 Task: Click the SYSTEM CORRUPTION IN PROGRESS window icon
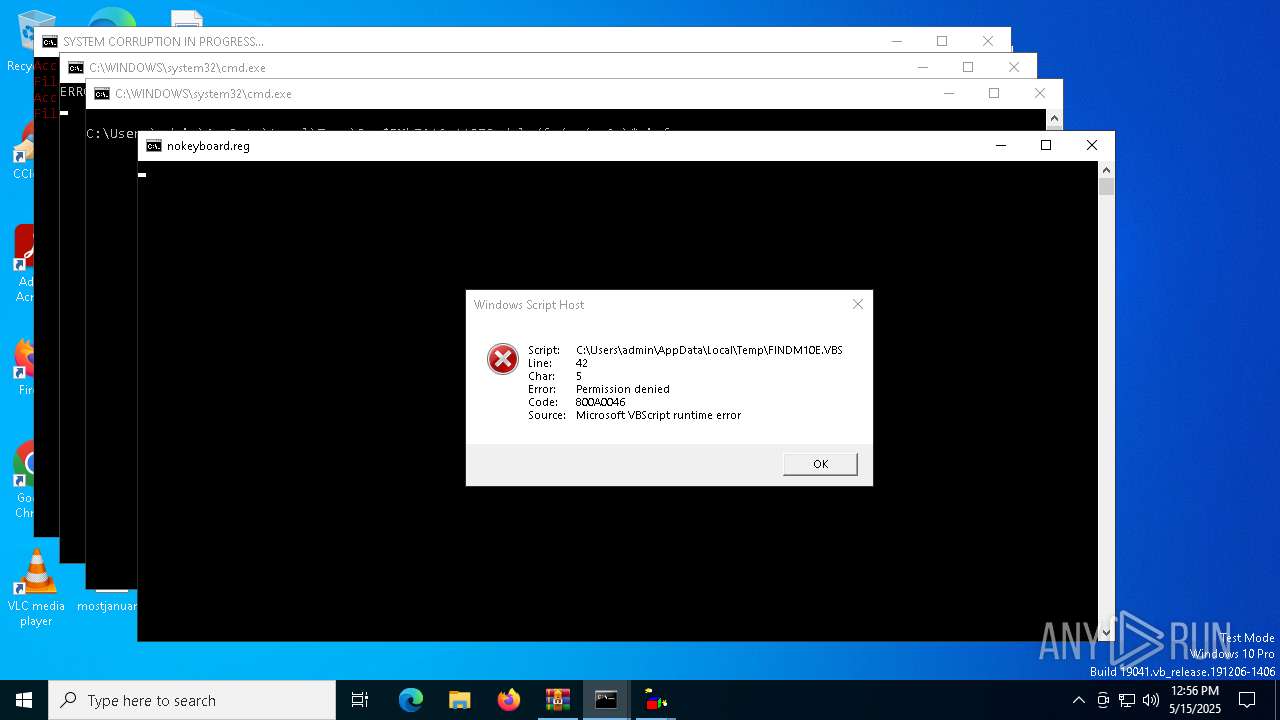tap(49, 42)
